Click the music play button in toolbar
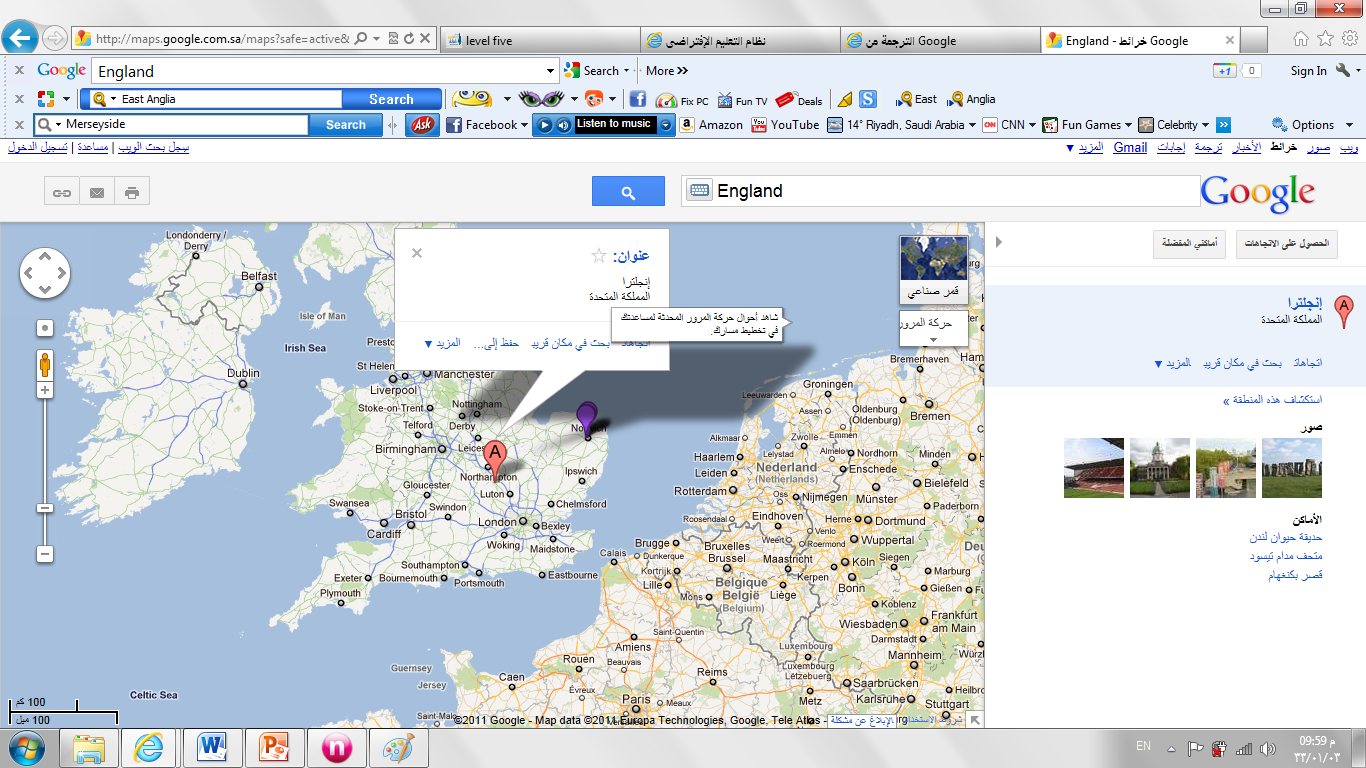The height and width of the screenshot is (768, 1366). [x=545, y=125]
